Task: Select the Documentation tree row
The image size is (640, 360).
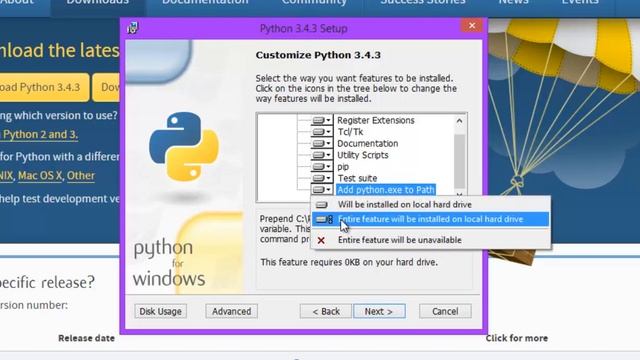Action: pyautogui.click(x=367, y=144)
